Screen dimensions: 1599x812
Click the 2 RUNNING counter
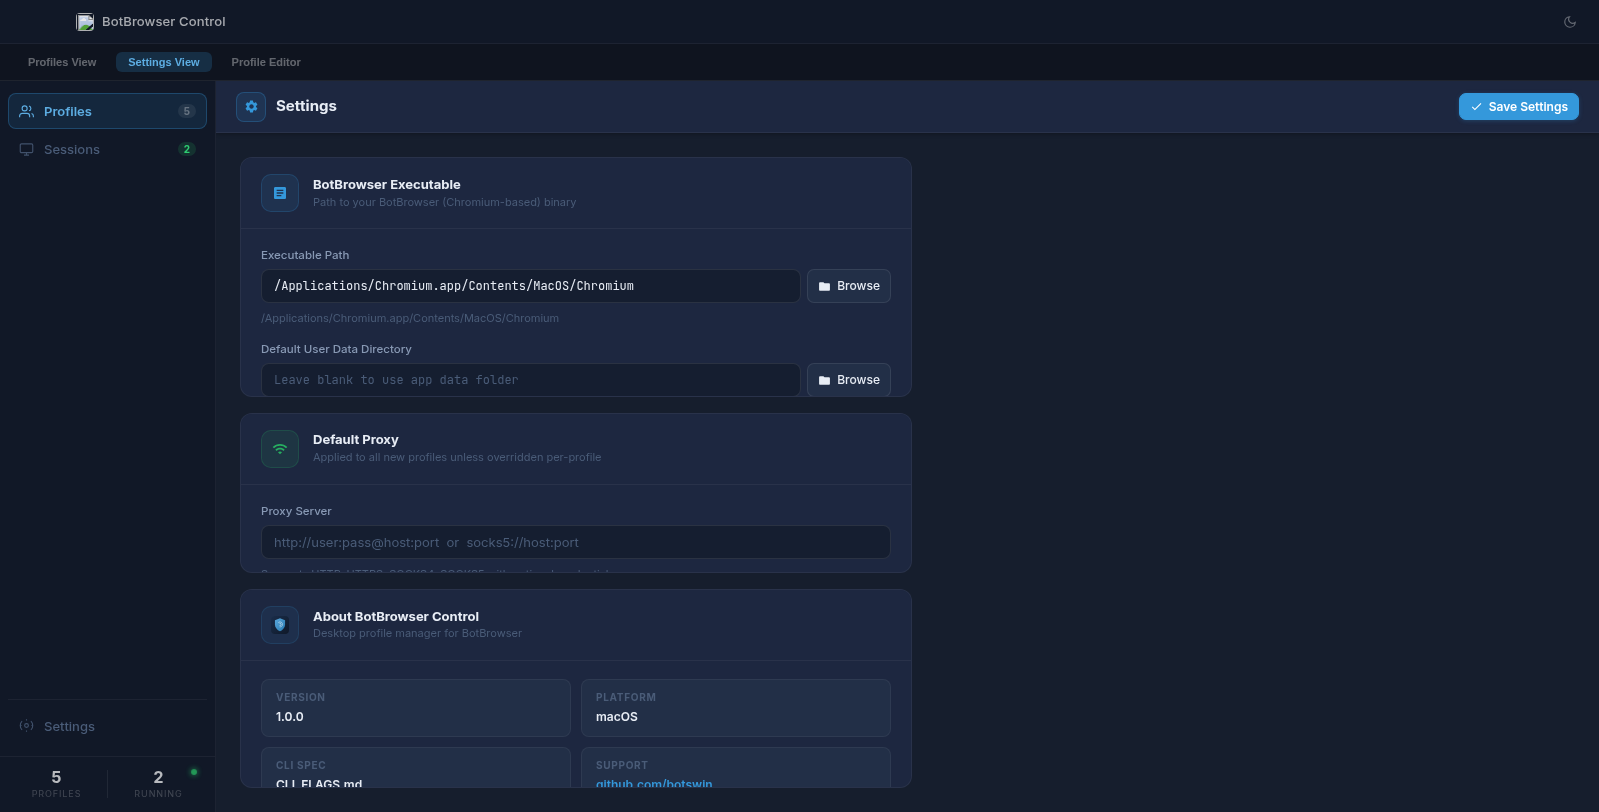tap(158, 784)
